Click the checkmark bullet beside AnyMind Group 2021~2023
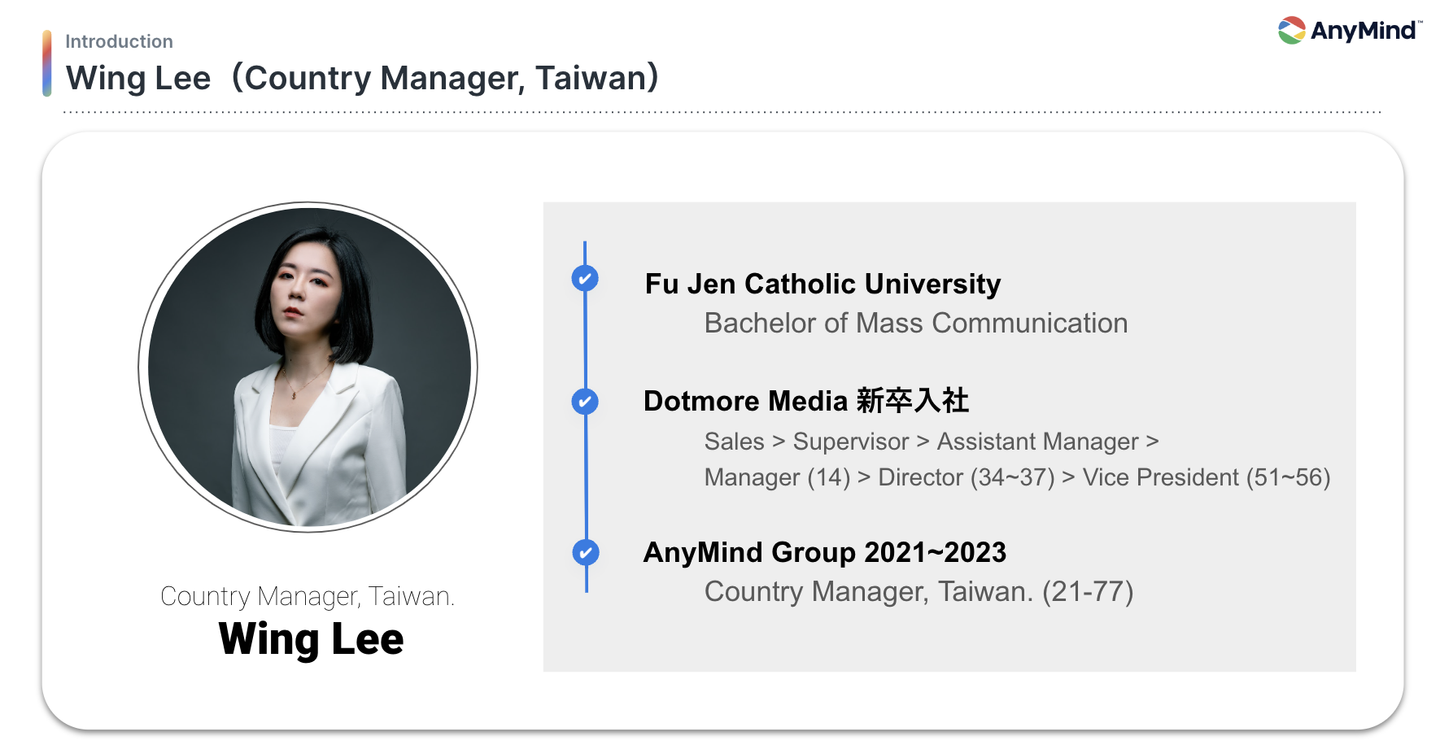1440x748 pixels. tap(585, 552)
